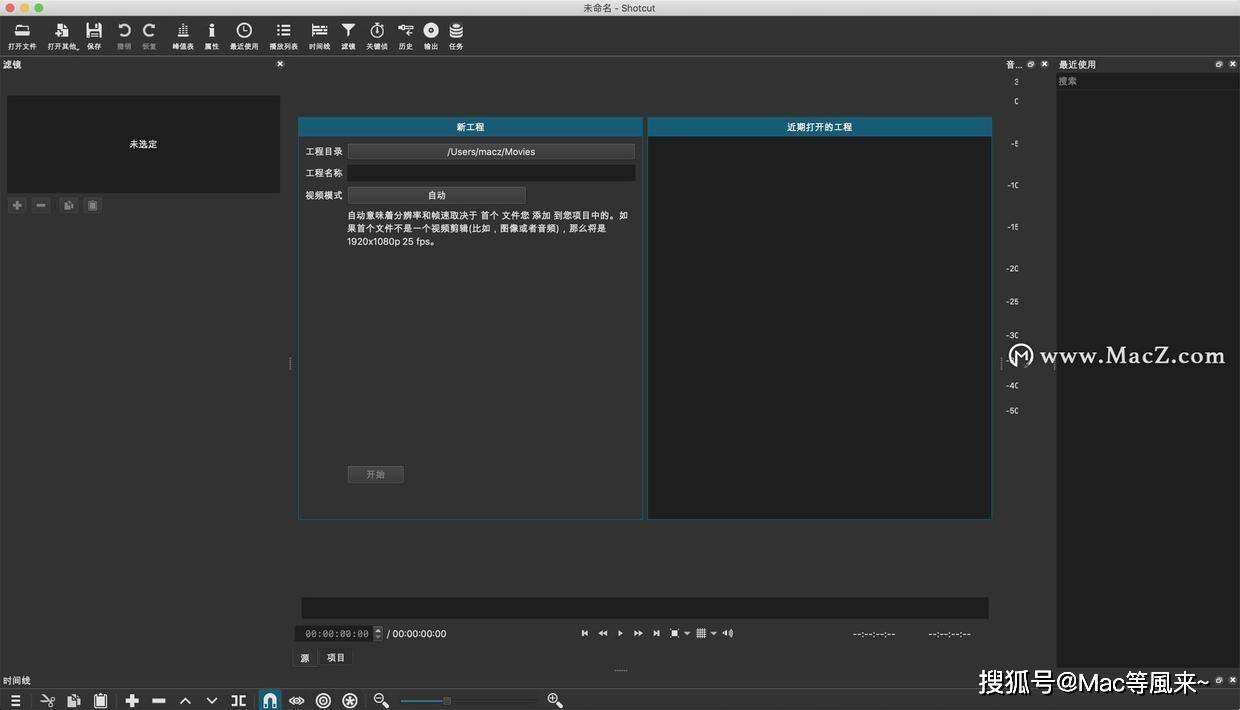
Task: Click the player scrub bar
Action: [645, 608]
